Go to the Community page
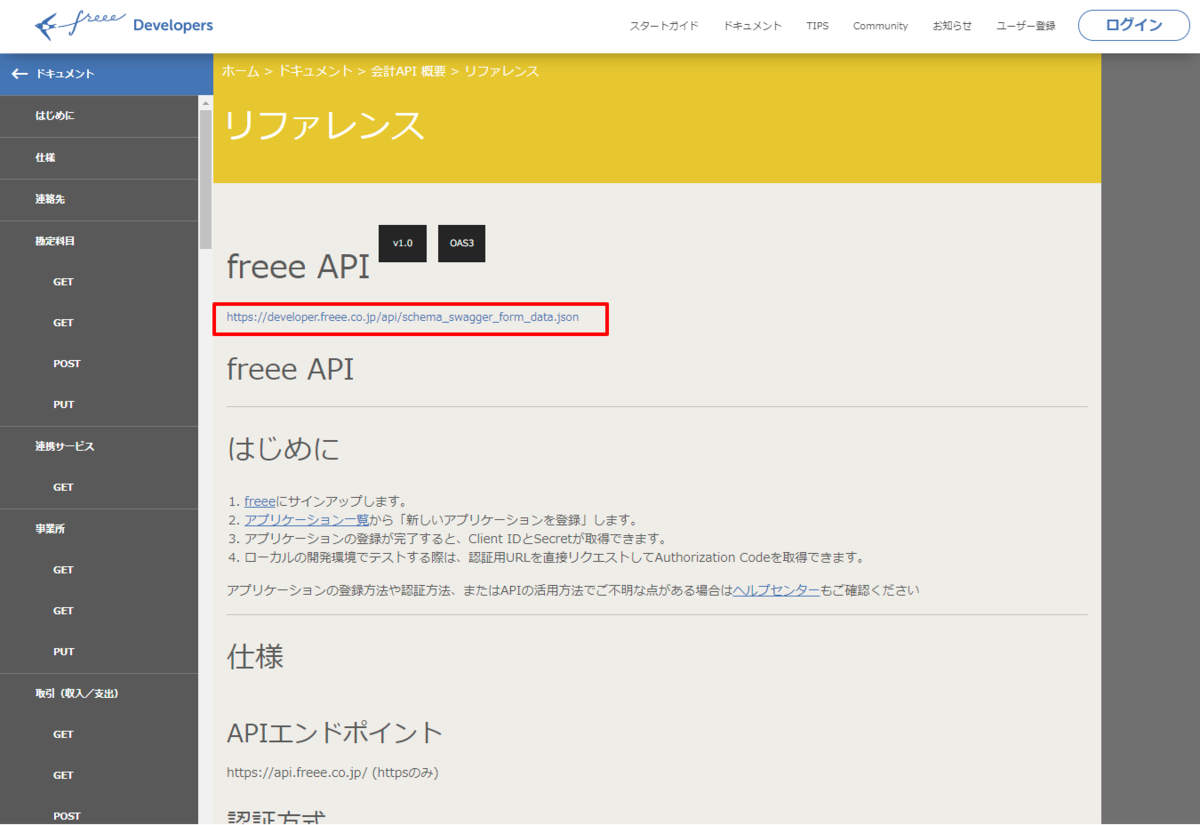 [x=880, y=26]
